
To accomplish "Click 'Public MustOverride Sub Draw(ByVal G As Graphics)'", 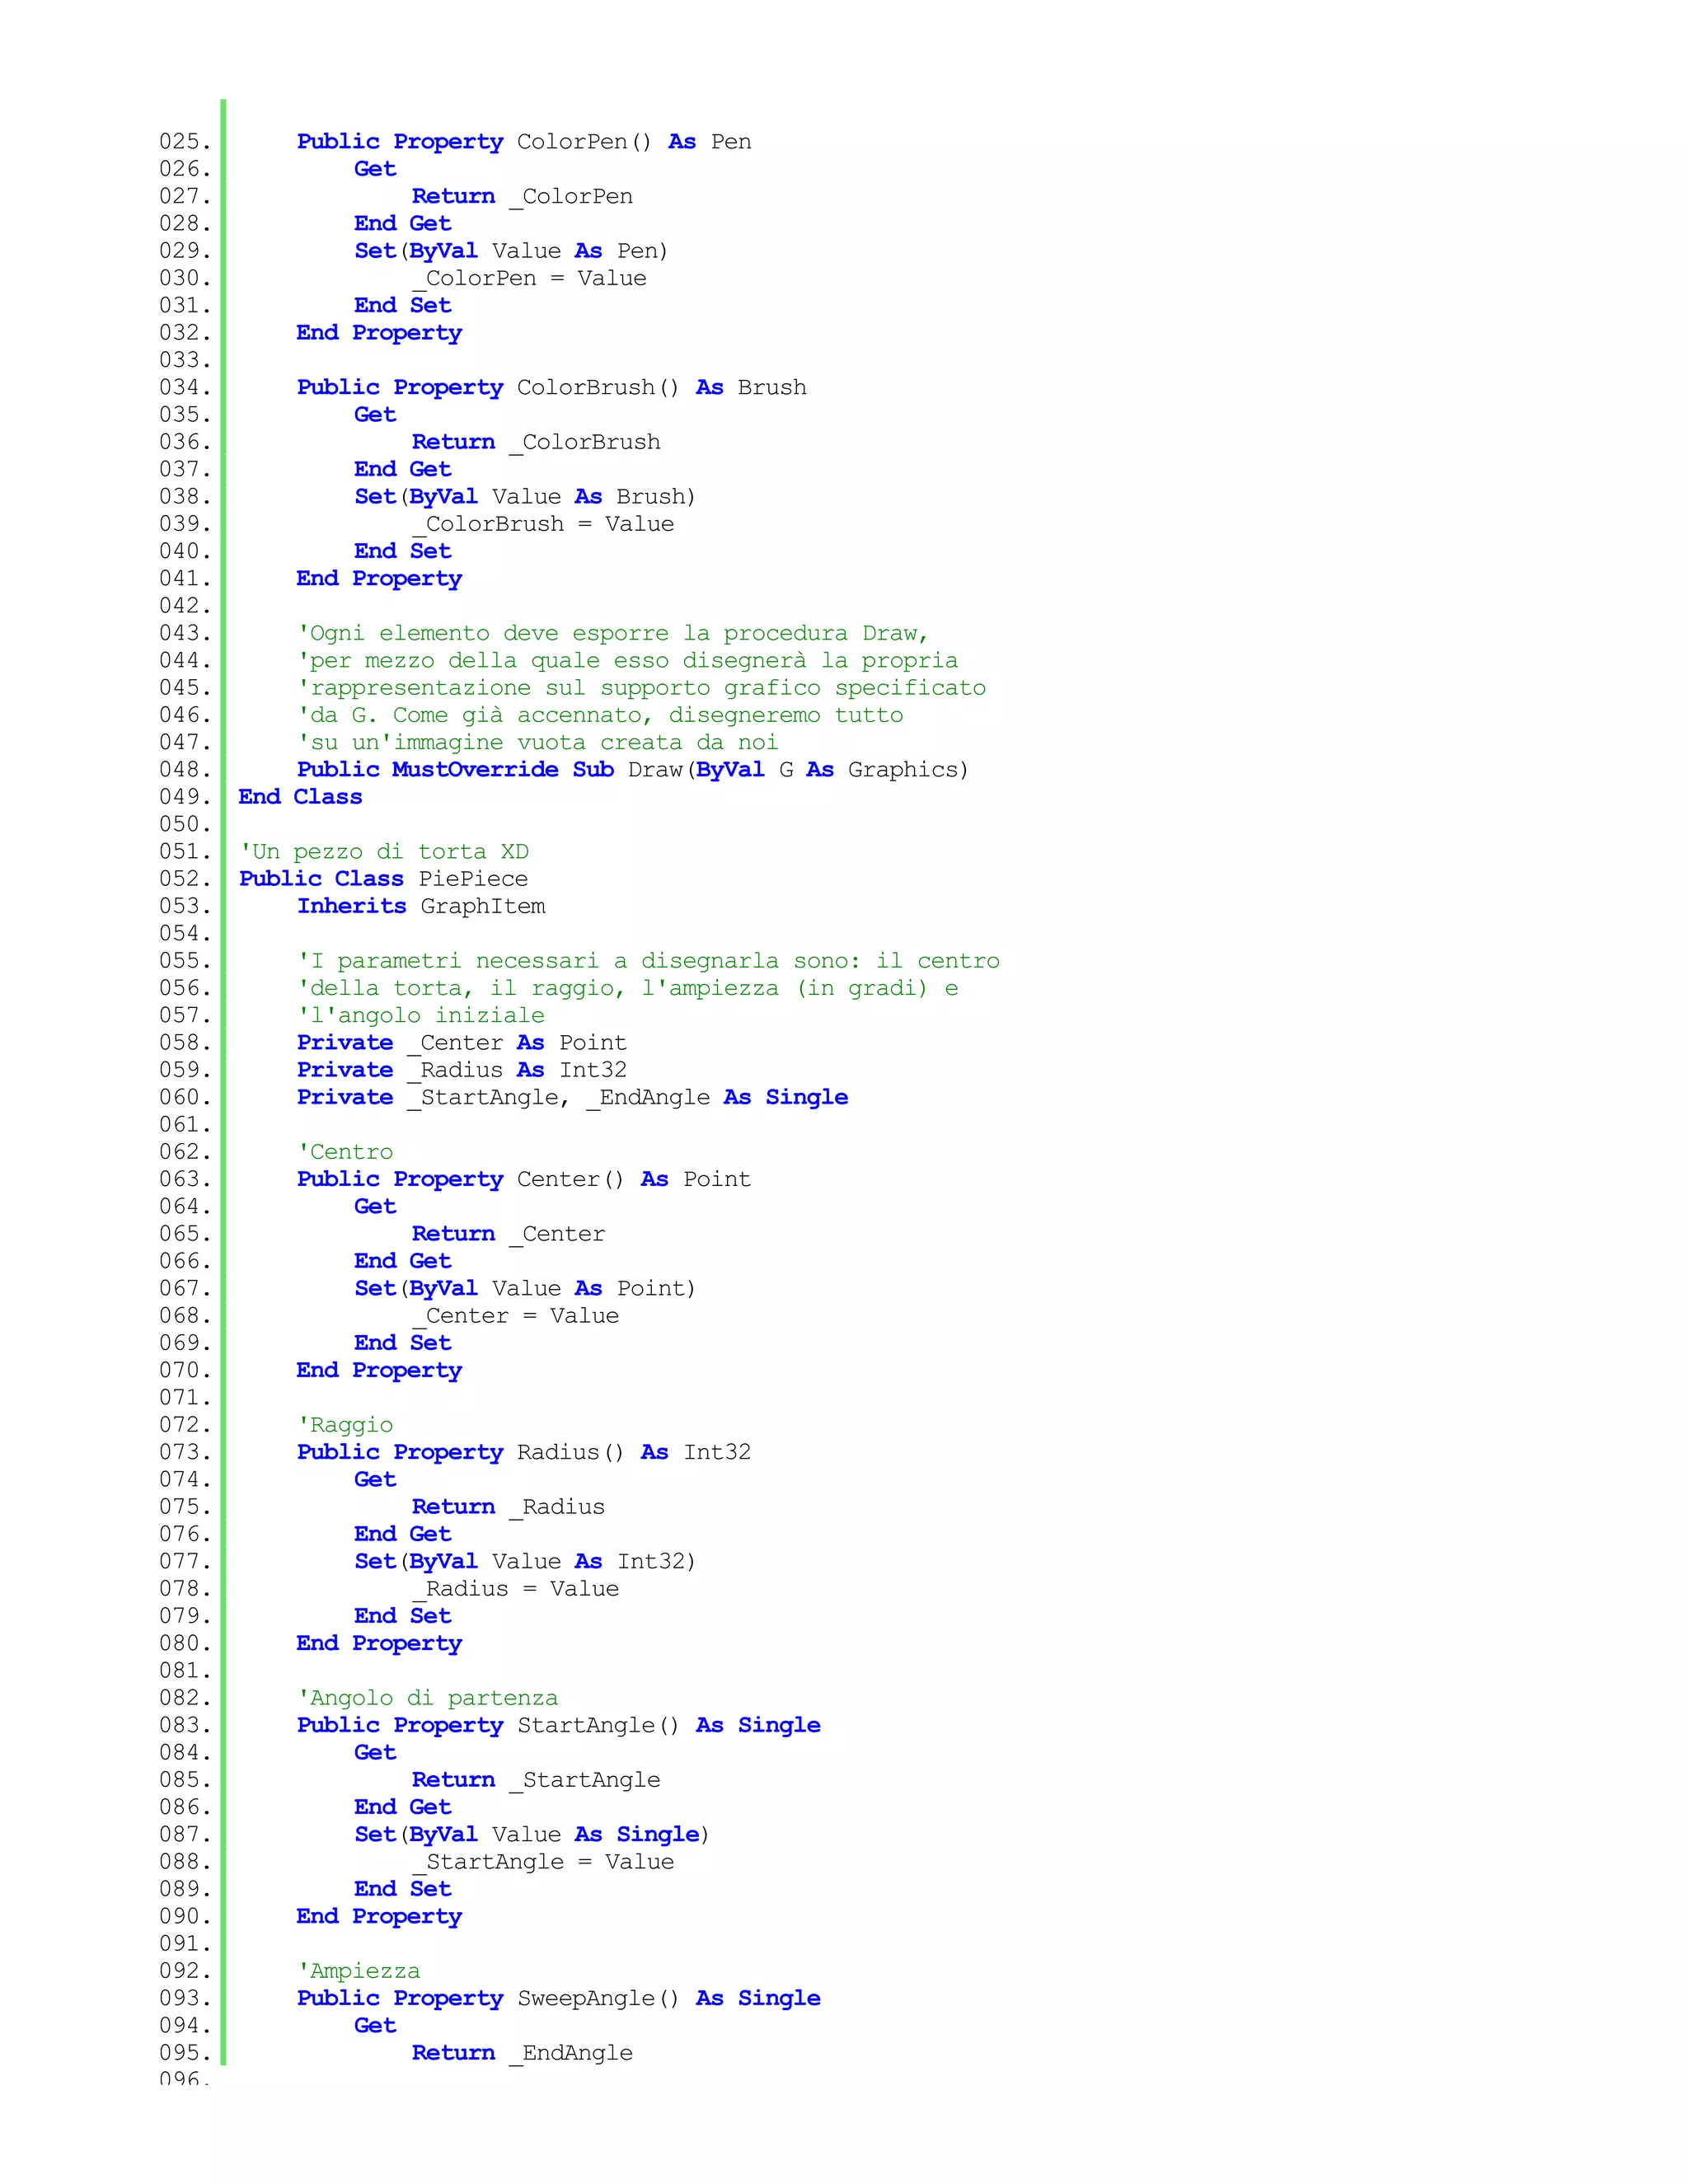I will [633, 770].
